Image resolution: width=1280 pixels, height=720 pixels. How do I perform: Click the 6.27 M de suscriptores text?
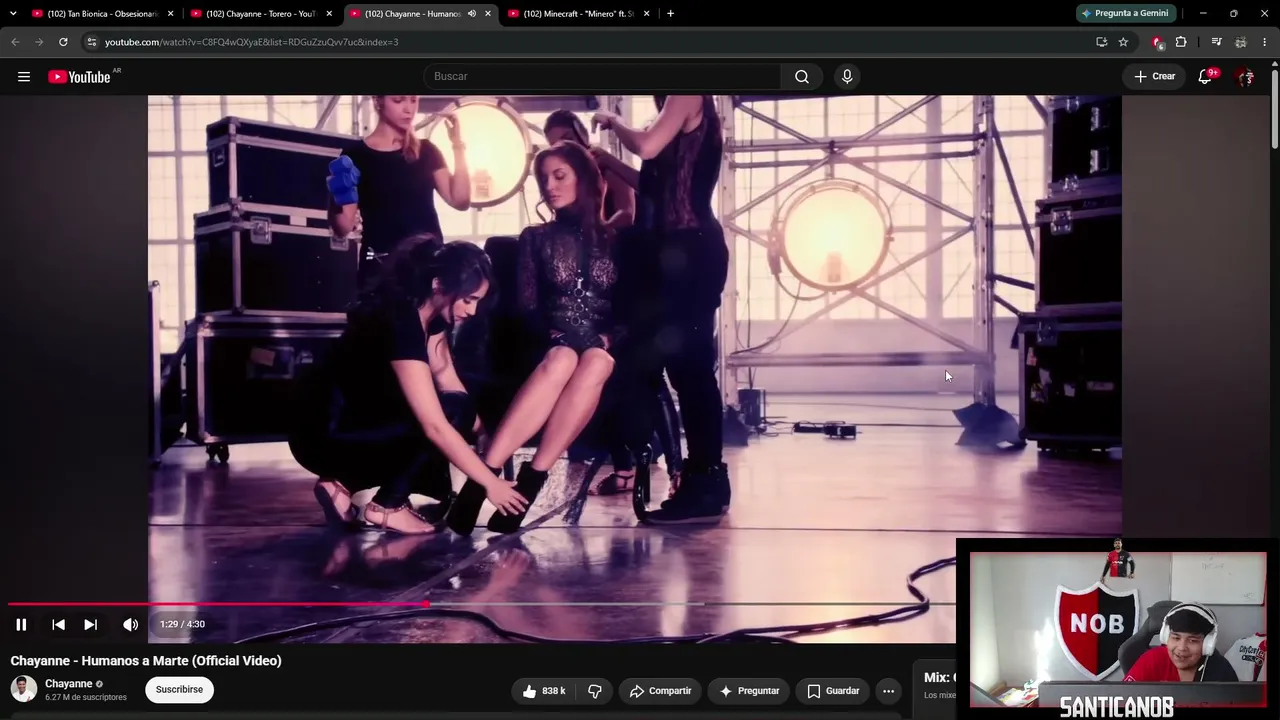[86, 697]
